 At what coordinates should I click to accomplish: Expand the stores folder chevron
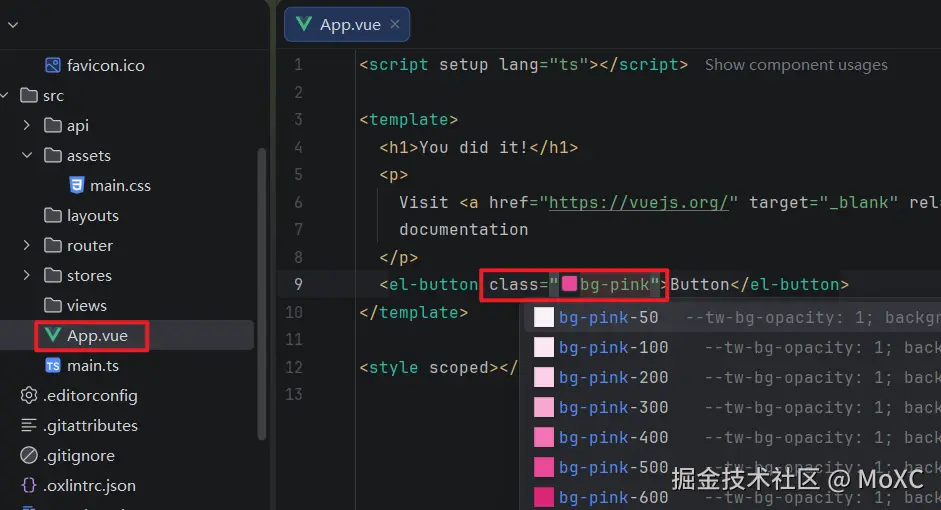pyautogui.click(x=26, y=275)
